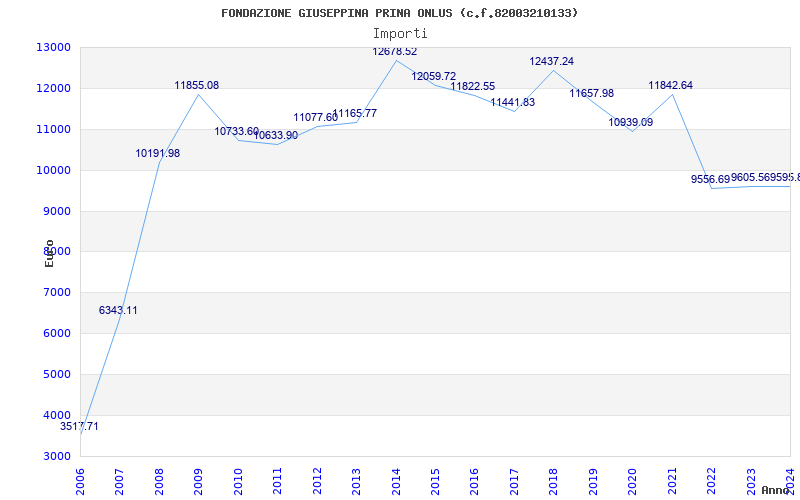
Task: Select the data label 9605.56
Action: [750, 177]
